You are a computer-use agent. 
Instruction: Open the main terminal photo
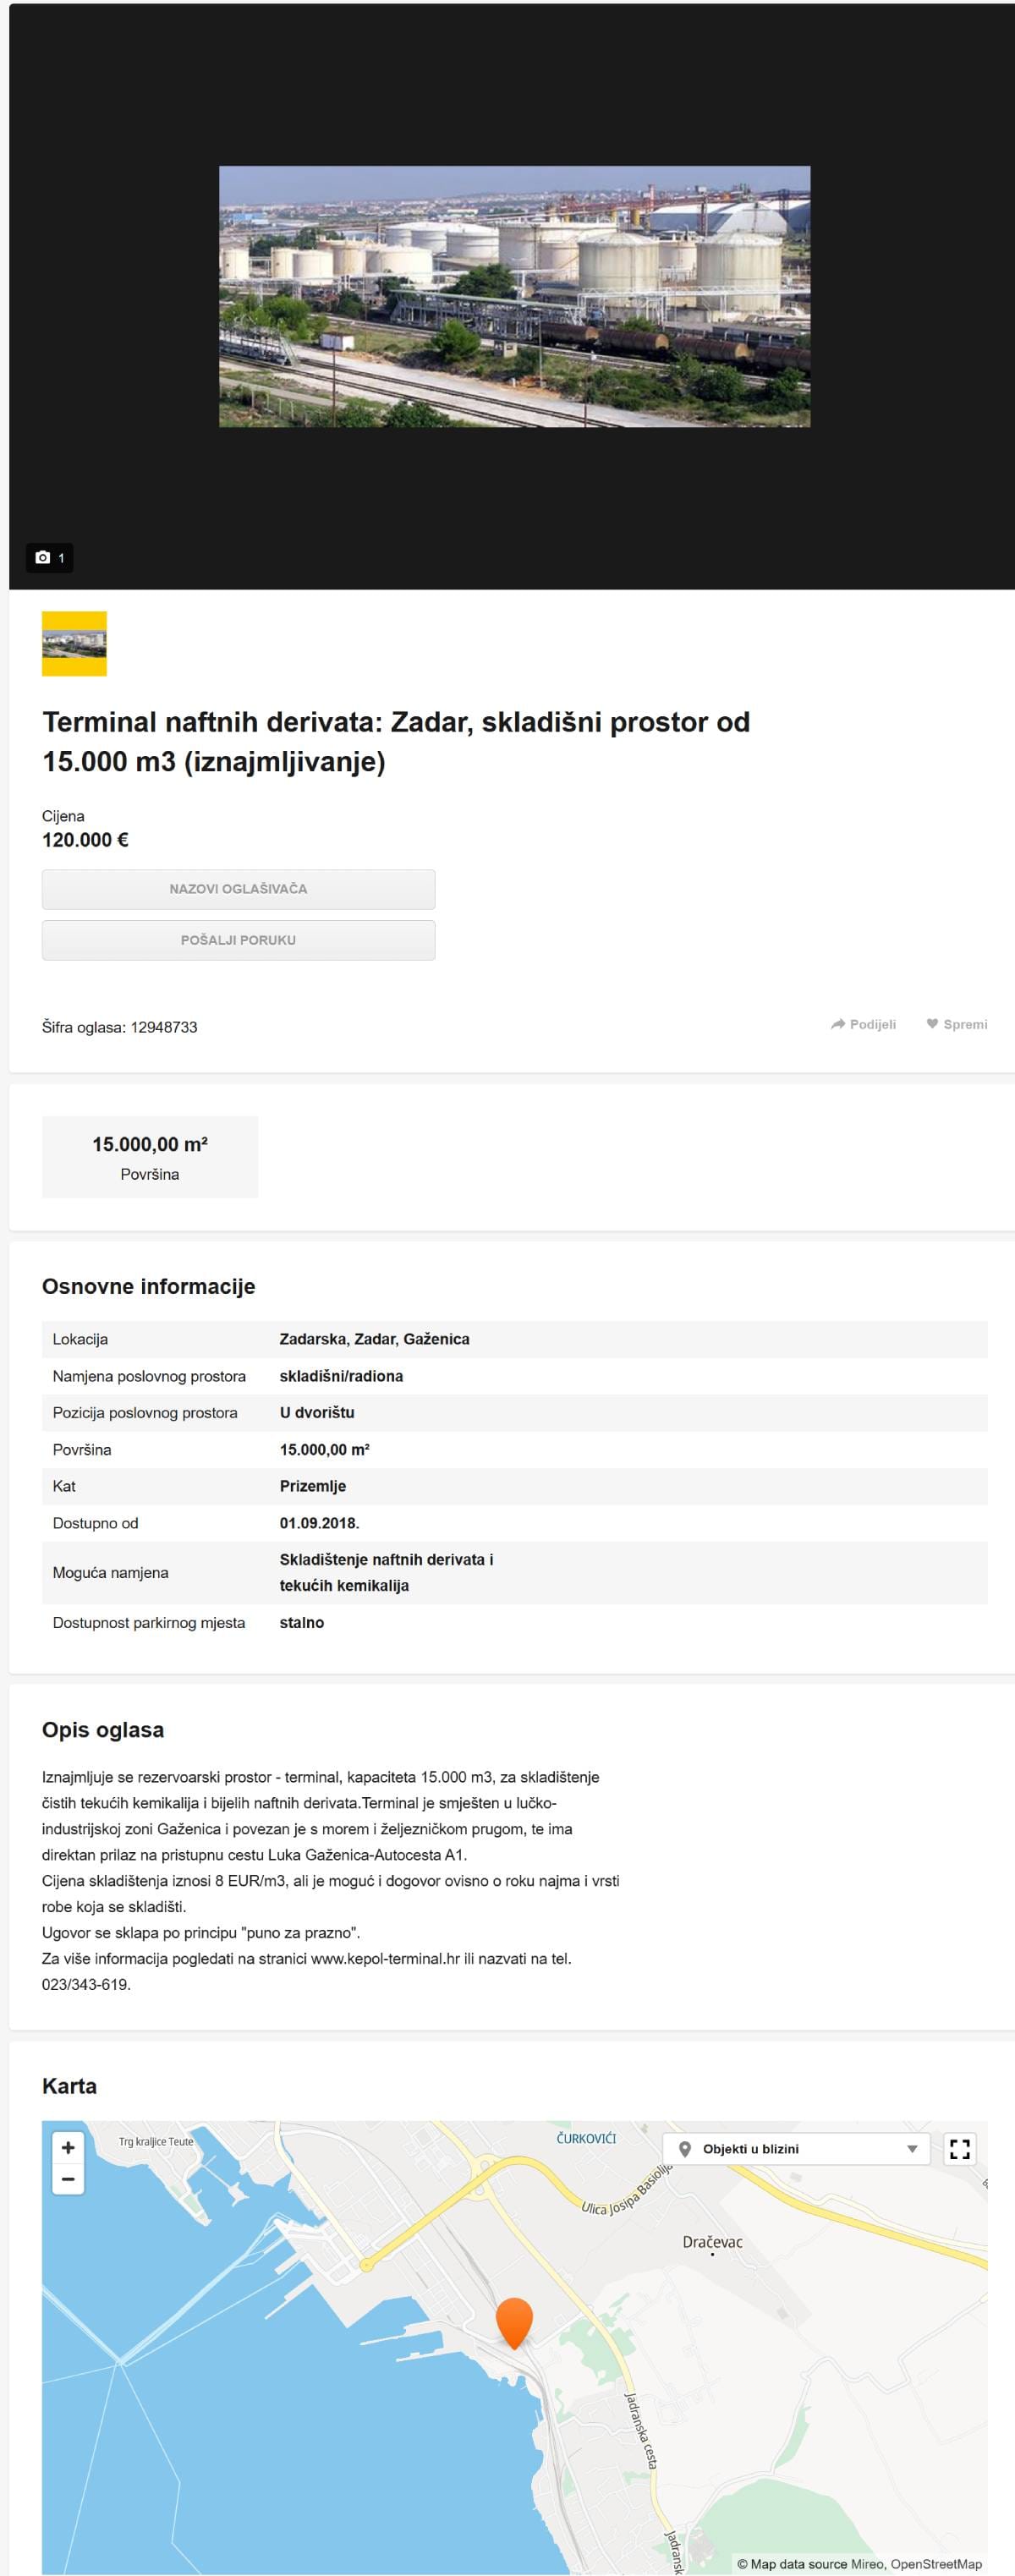(514, 296)
